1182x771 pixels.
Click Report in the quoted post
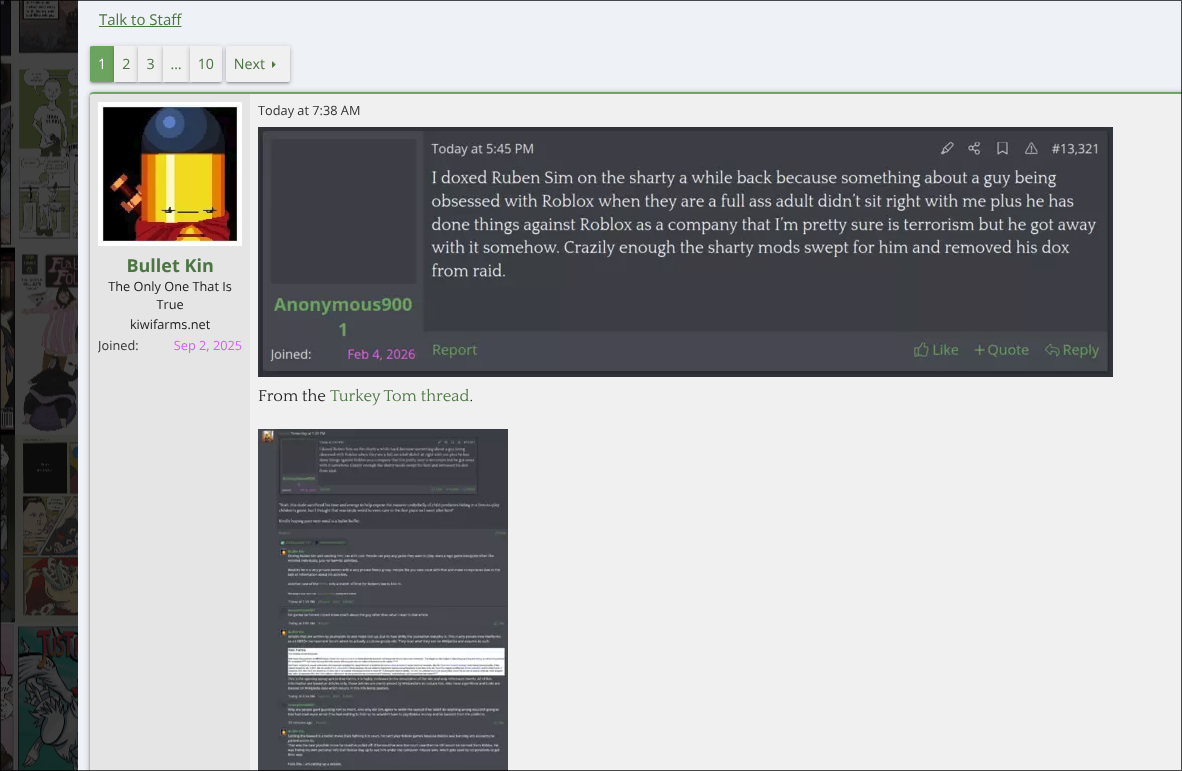tap(455, 350)
